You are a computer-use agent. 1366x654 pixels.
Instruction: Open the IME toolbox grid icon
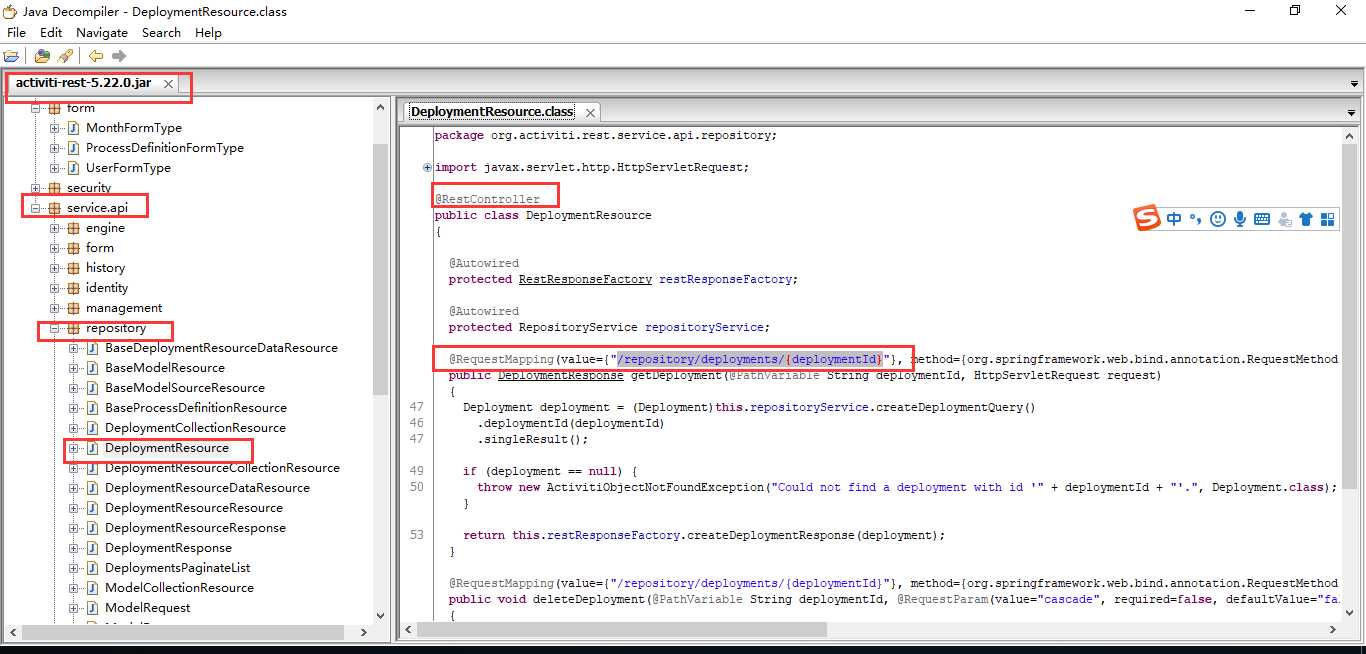[1328, 219]
